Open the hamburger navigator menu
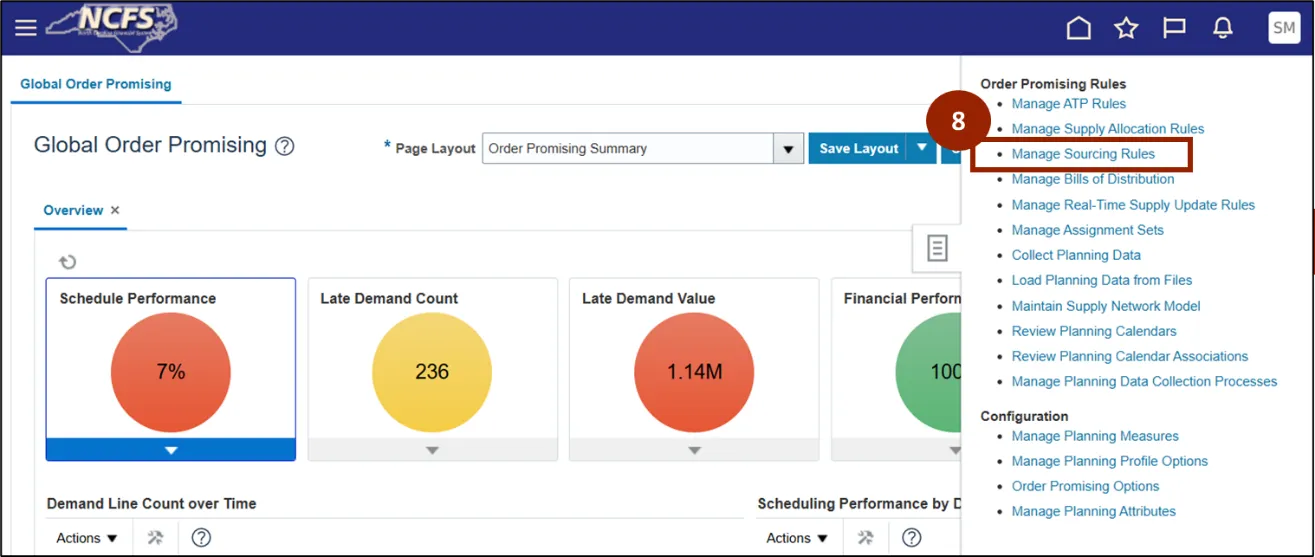This screenshot has width=1315, height=557. (25, 28)
